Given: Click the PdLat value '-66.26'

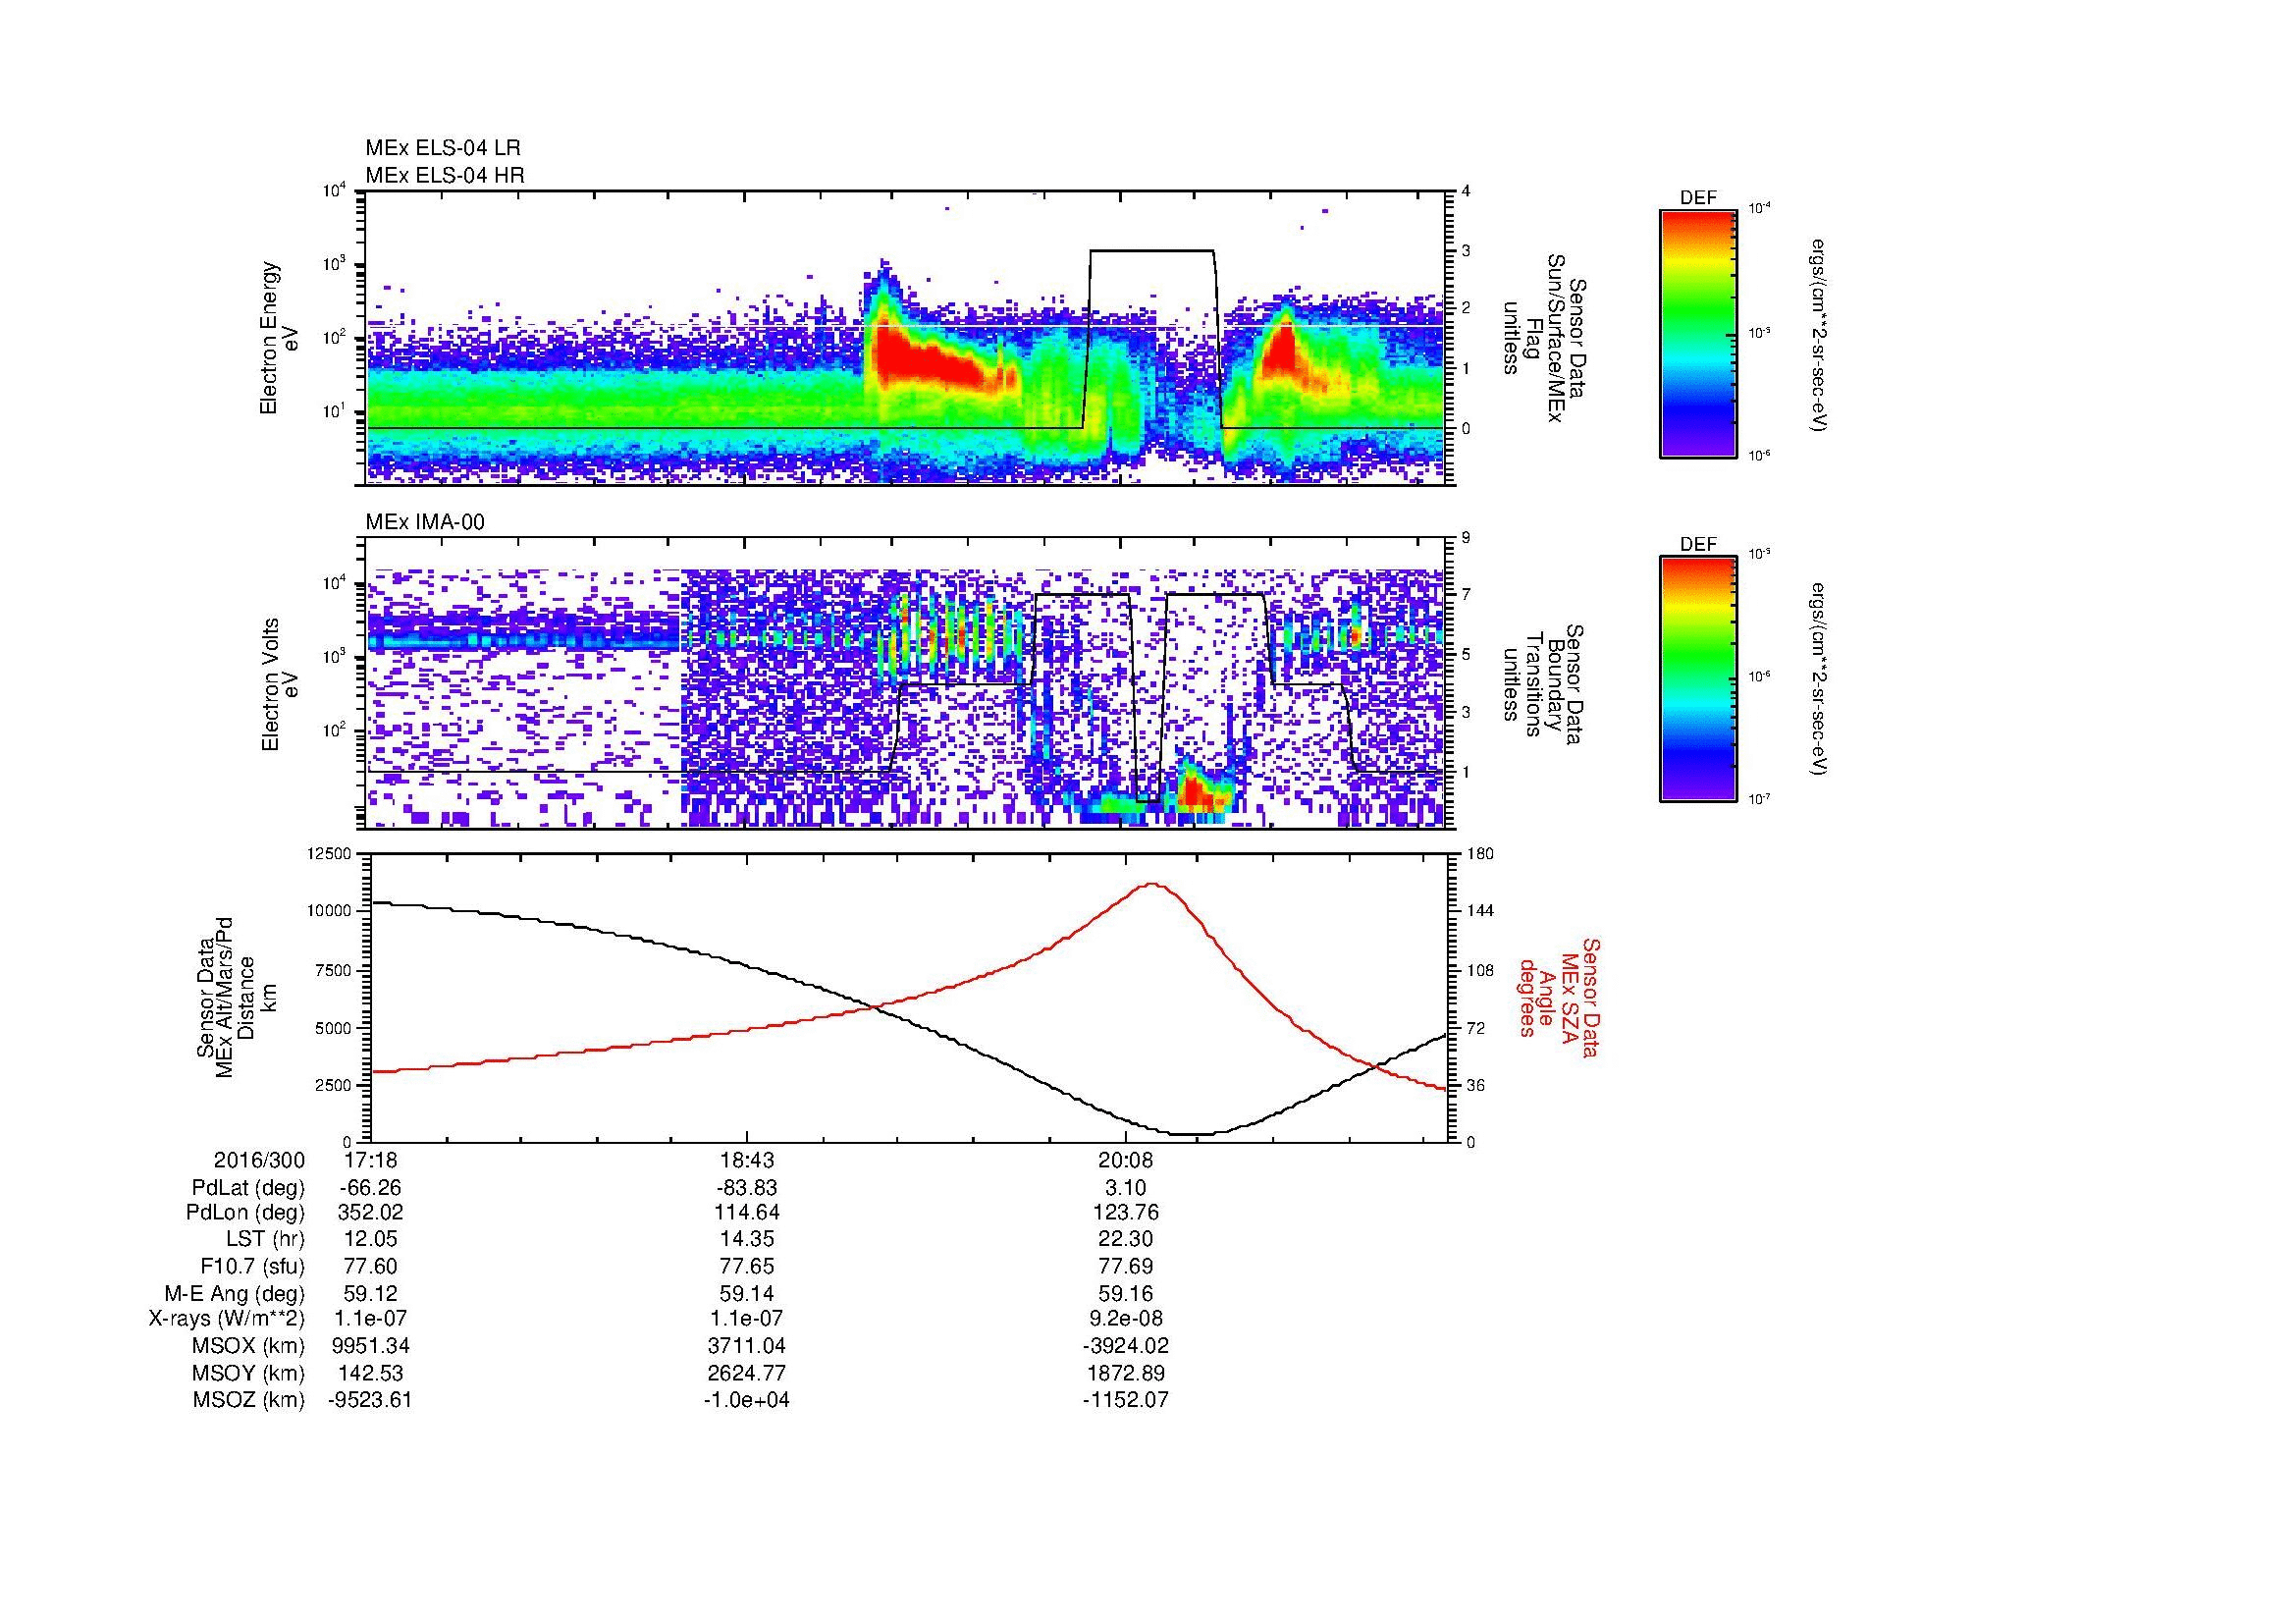Looking at the screenshot, I should pyautogui.click(x=370, y=1188).
